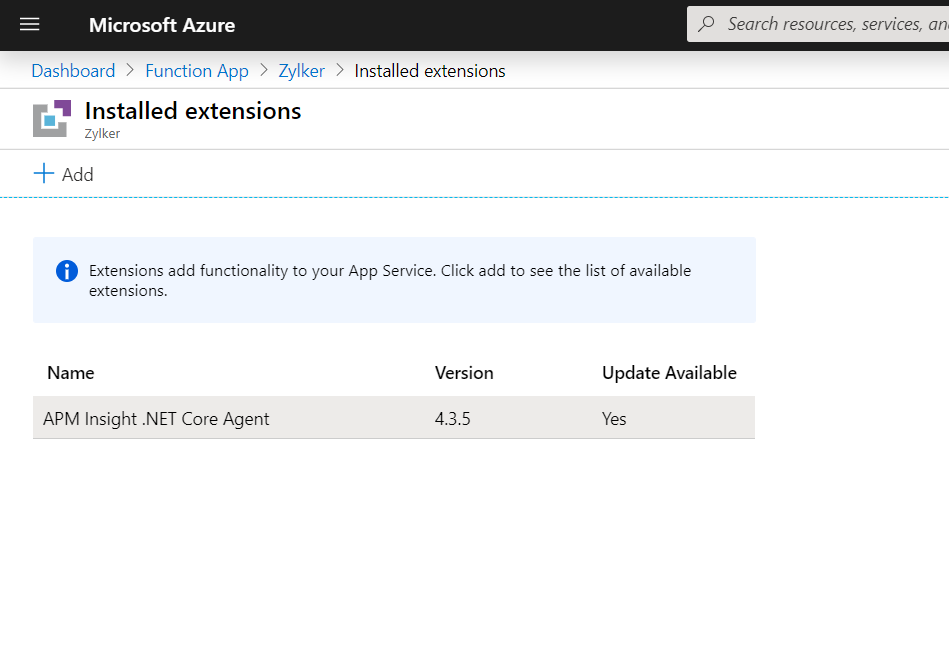Click the Installed extensions page heading

point(193,111)
